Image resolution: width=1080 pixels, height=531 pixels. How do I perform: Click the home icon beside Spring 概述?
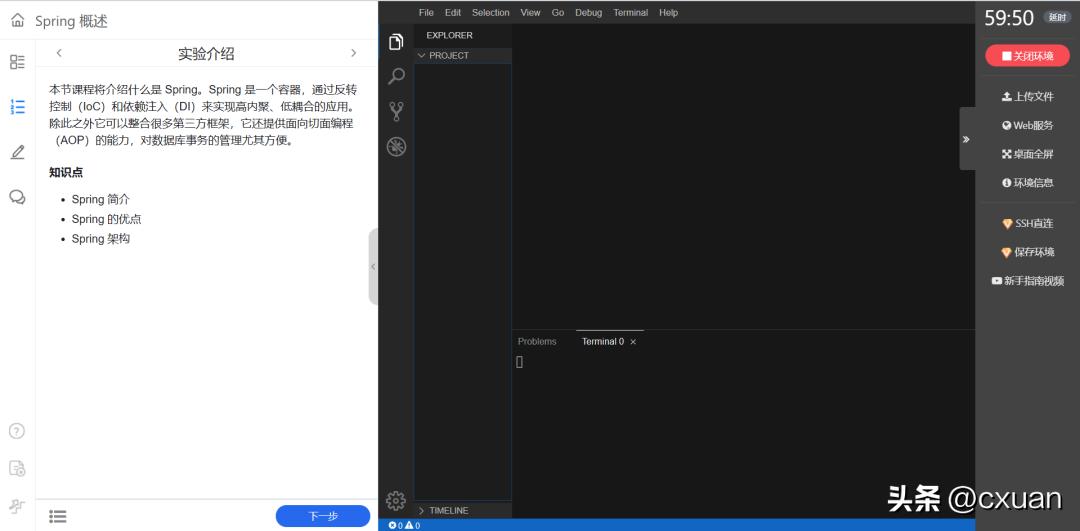[17, 20]
